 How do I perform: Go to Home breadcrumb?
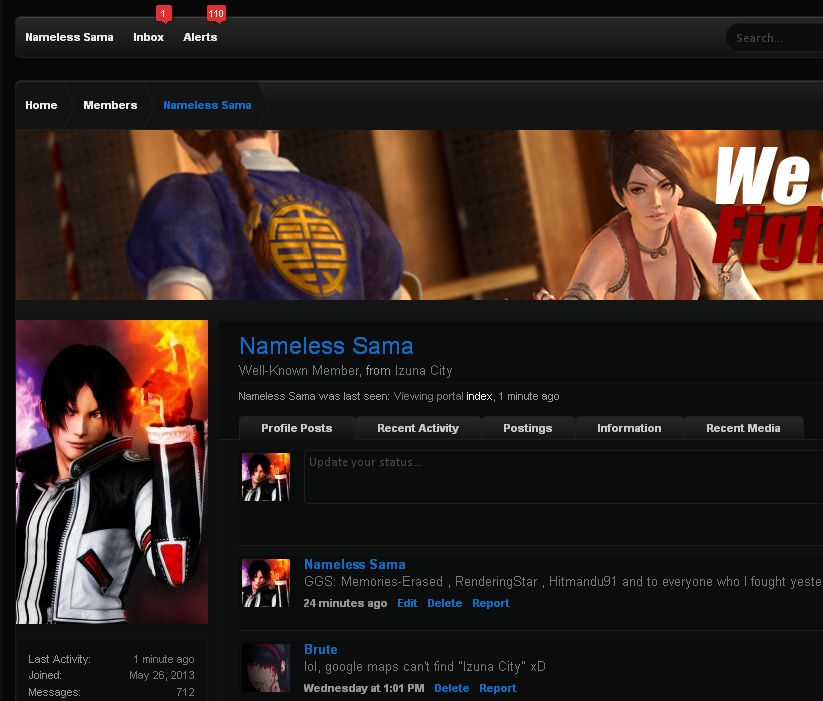(41, 105)
